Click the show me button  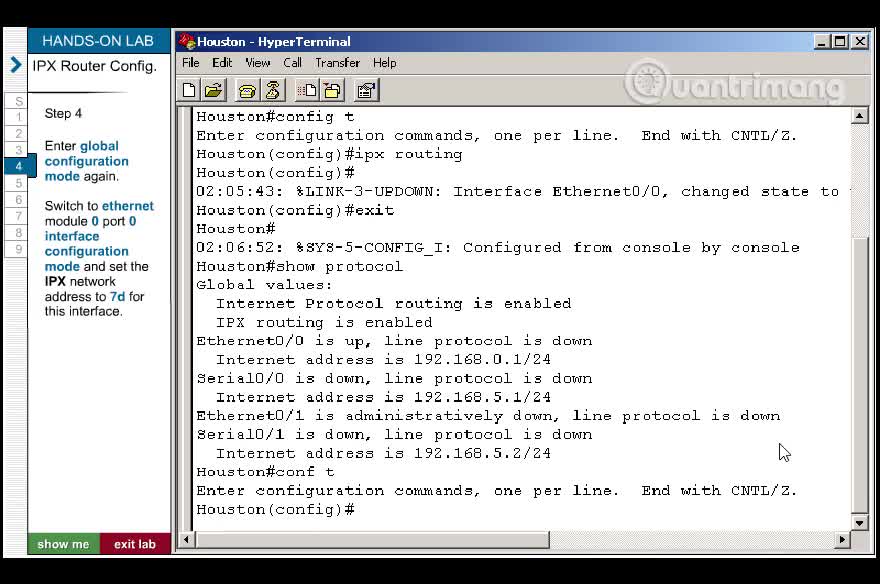tap(63, 544)
